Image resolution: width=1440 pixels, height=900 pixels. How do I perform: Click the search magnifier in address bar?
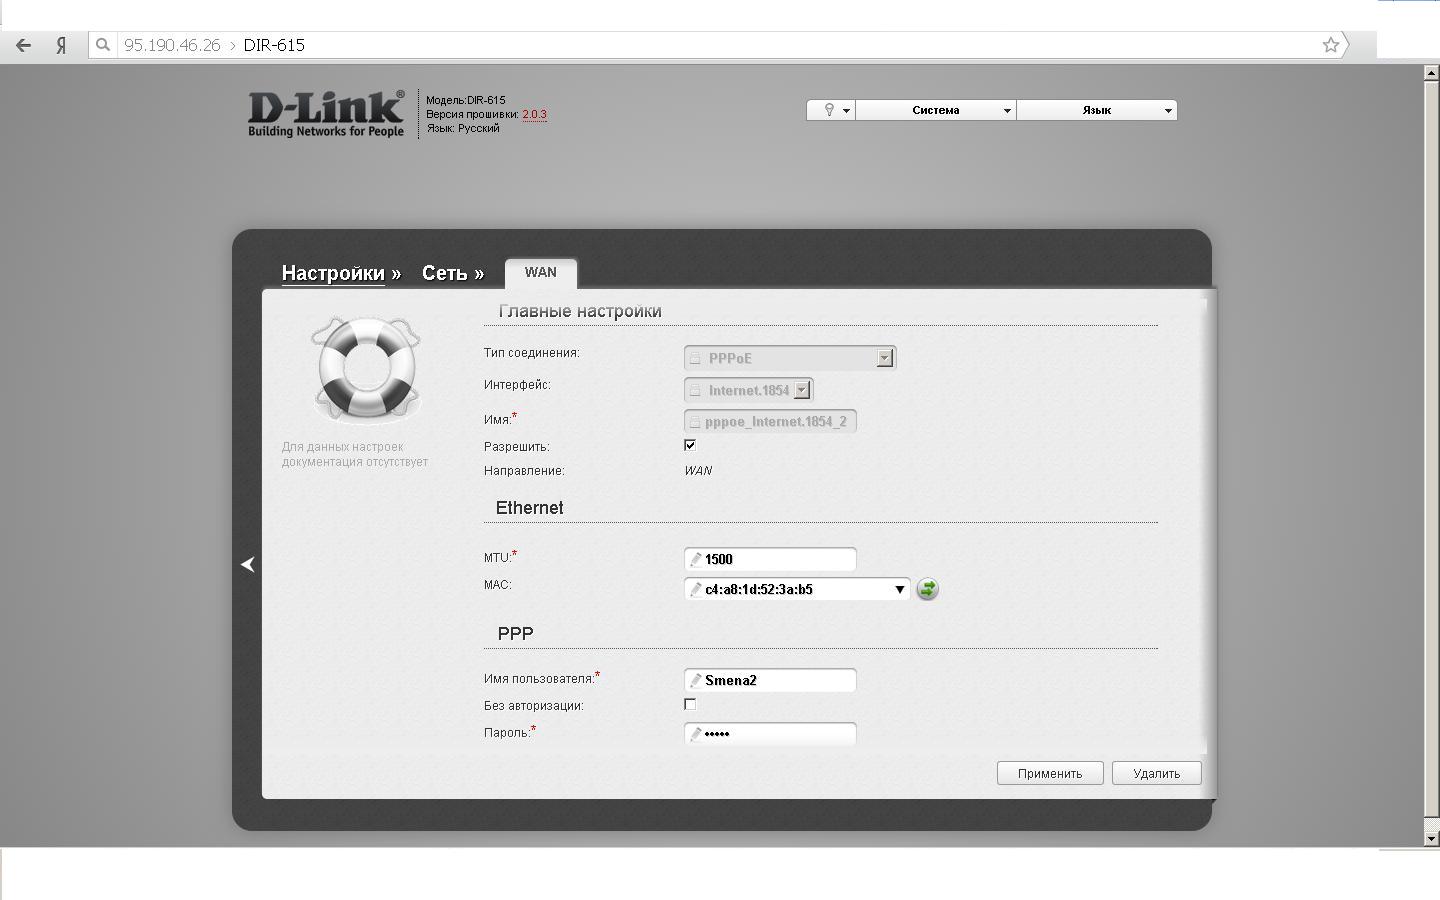(x=102, y=45)
